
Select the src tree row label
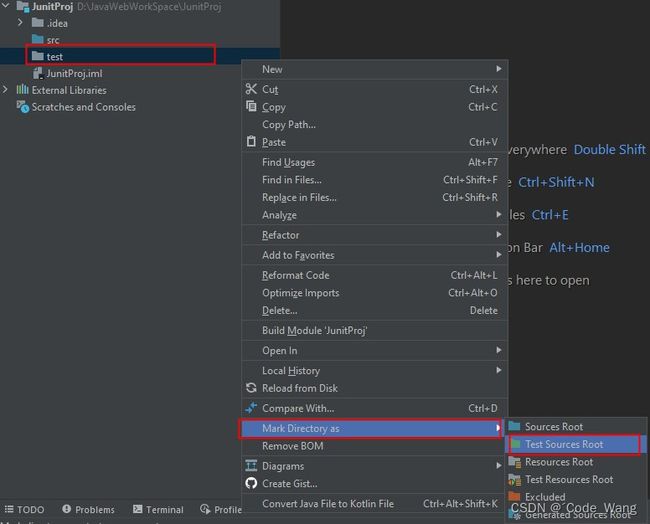(x=53, y=40)
